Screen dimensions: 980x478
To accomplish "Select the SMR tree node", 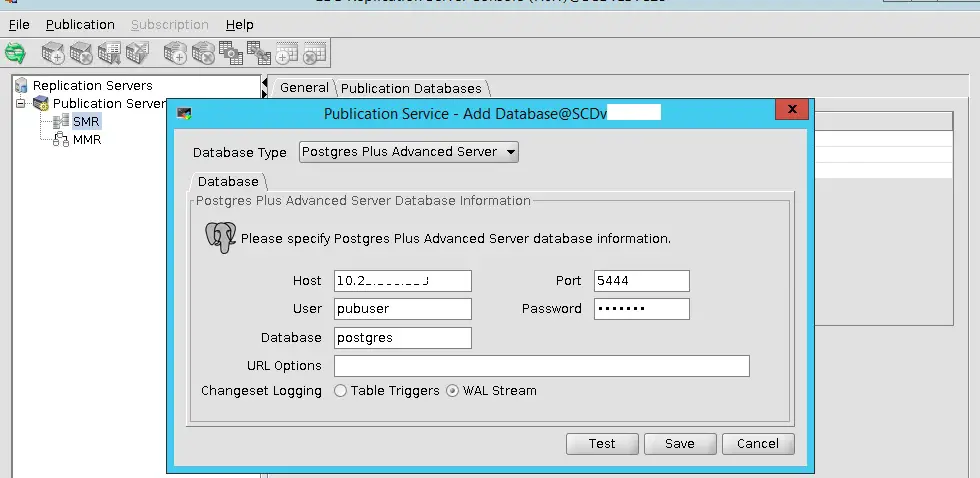I will 86,121.
